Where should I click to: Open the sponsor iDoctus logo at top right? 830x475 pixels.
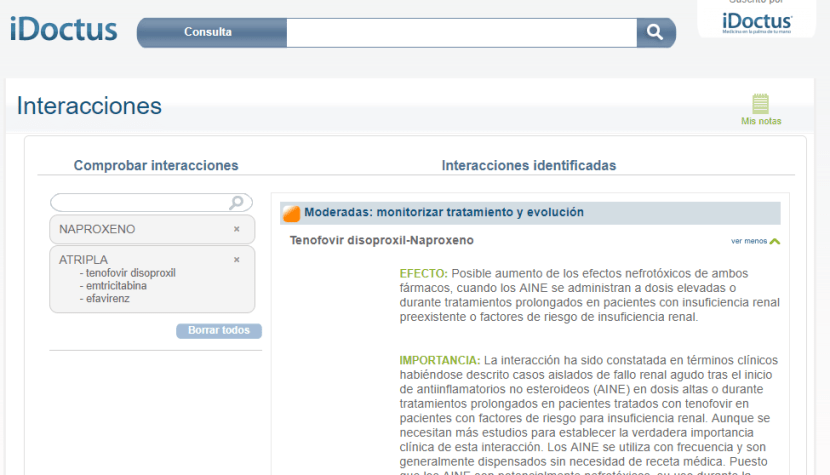pyautogui.click(x=757, y=22)
